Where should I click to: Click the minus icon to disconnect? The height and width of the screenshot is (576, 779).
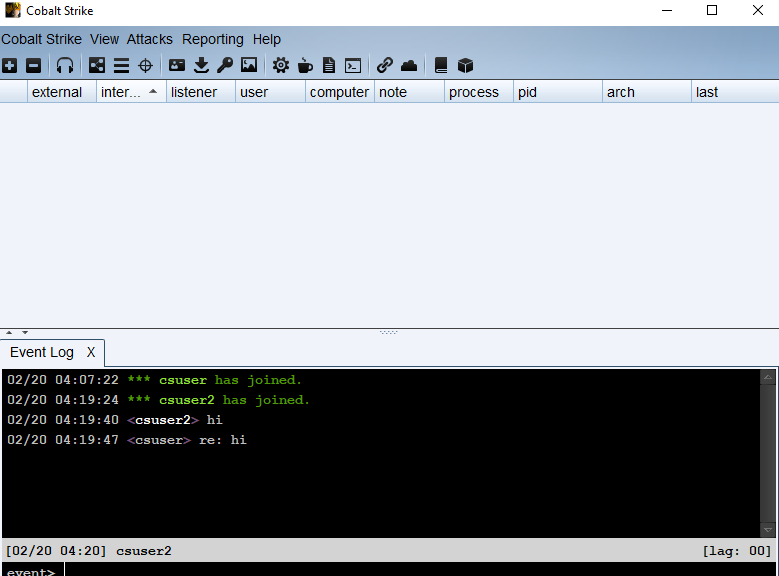pyautogui.click(x=34, y=66)
